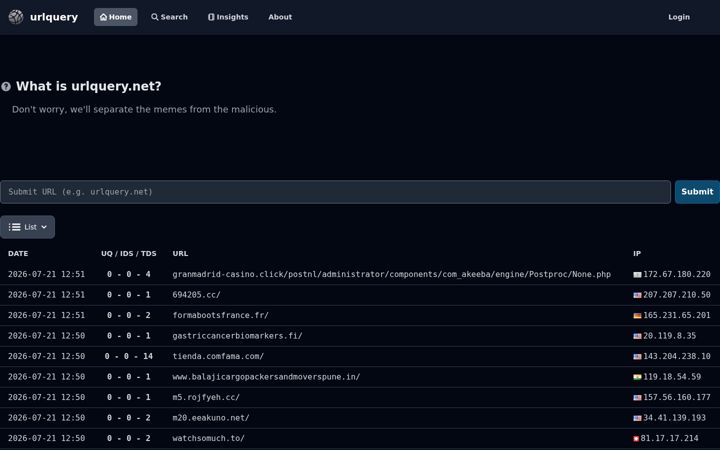Screen dimensions: 720x450
Task: Click the flag icon beside 172.67.180.220
Action: pyautogui.click(x=637, y=275)
